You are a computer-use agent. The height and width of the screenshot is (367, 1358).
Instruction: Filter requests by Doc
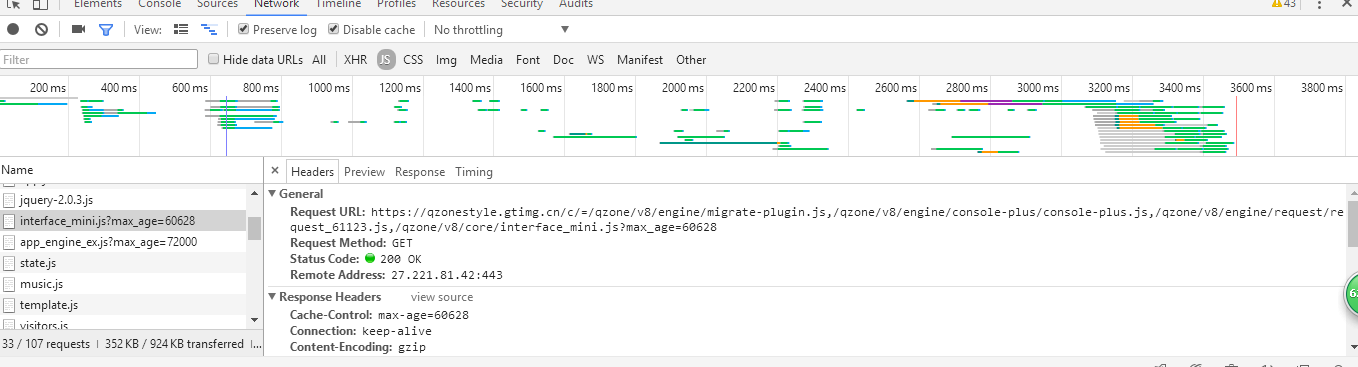tap(564, 60)
